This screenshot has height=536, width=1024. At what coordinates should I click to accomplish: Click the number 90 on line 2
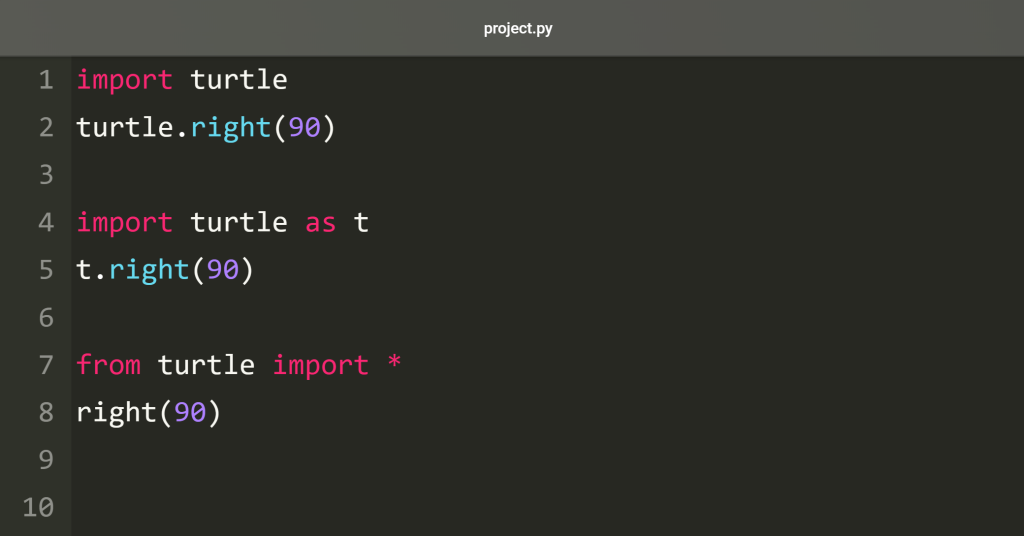click(x=304, y=127)
